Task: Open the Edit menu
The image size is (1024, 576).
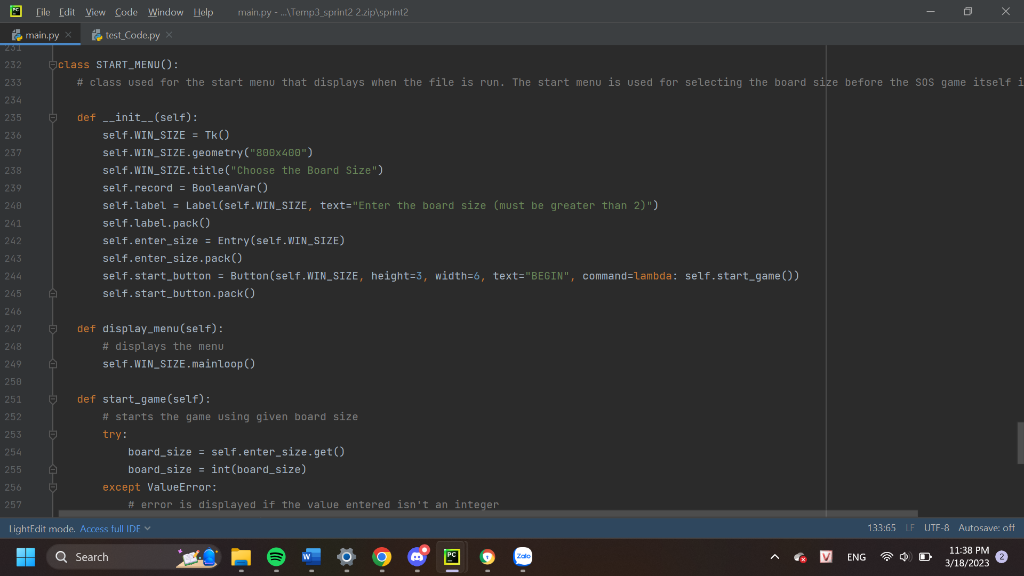Action: click(x=67, y=12)
